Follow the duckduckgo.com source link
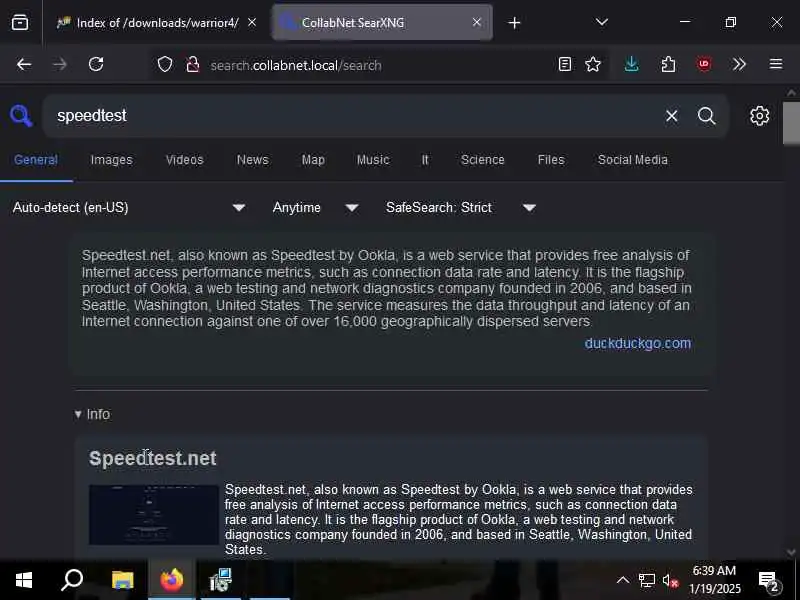 [638, 343]
